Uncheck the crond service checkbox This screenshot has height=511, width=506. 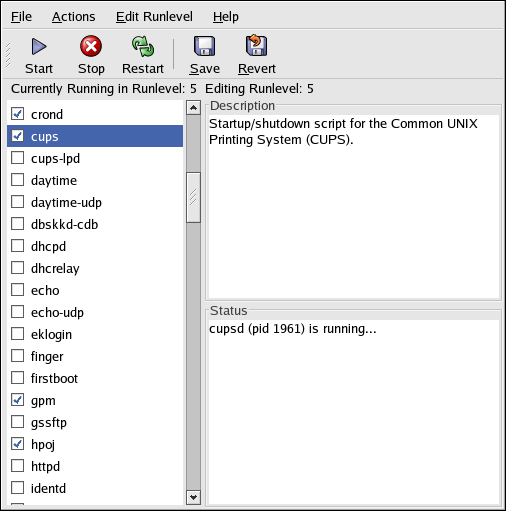pyautogui.click(x=17, y=114)
